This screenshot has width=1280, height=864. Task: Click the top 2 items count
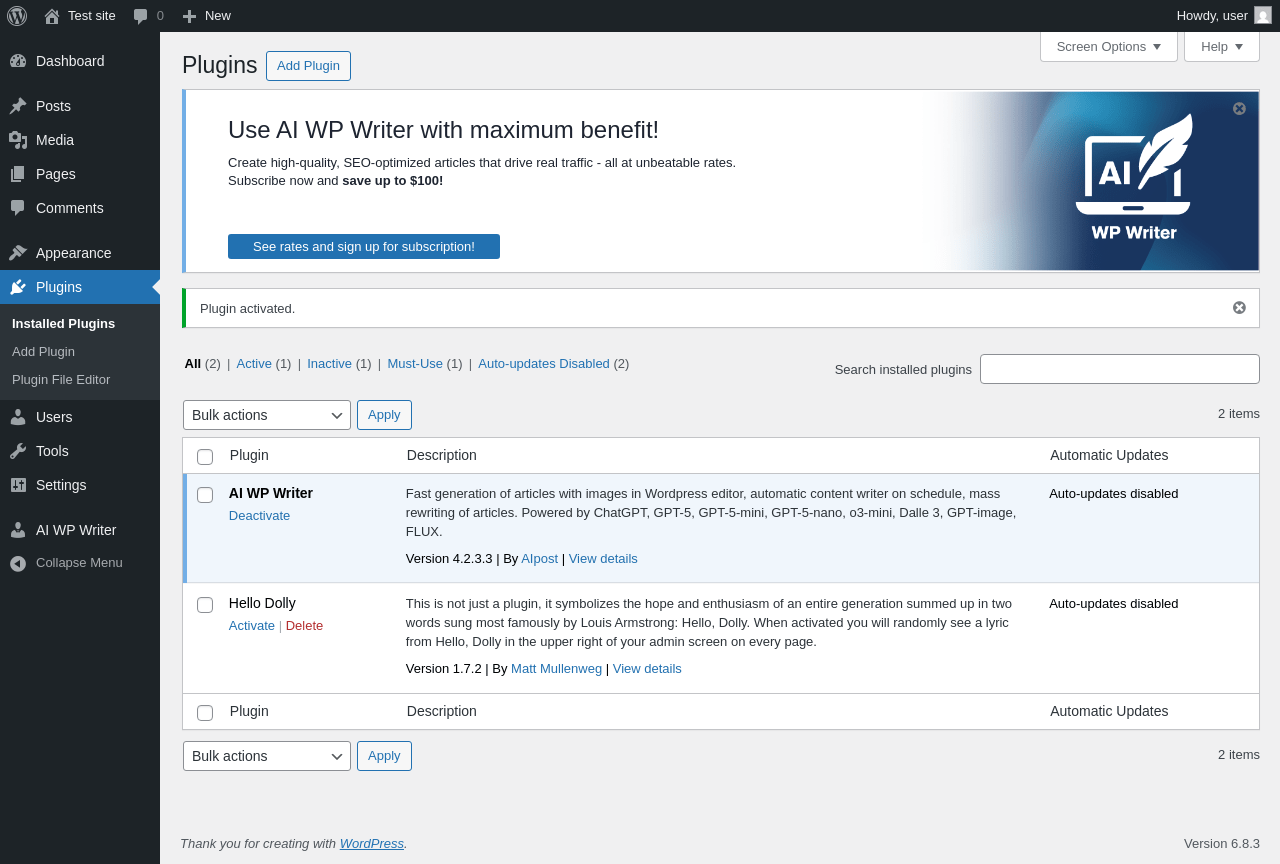point(1239,413)
